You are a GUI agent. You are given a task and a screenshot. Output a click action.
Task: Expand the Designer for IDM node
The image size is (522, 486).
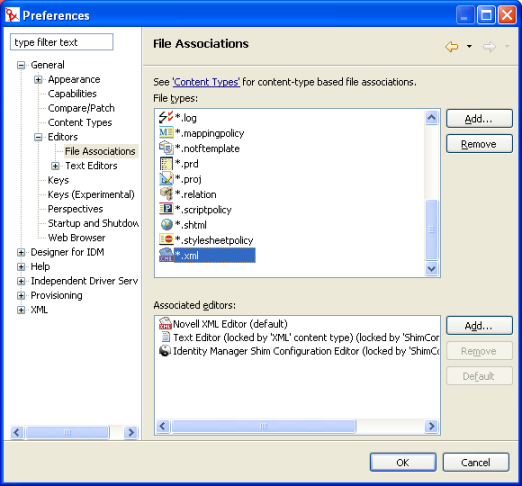[x=21, y=252]
